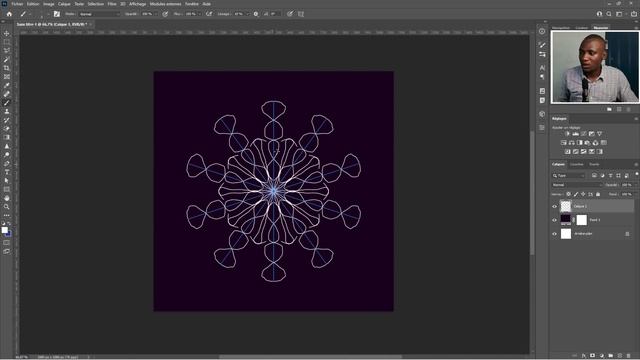Select the Arrière-plan layer name

[583, 234]
